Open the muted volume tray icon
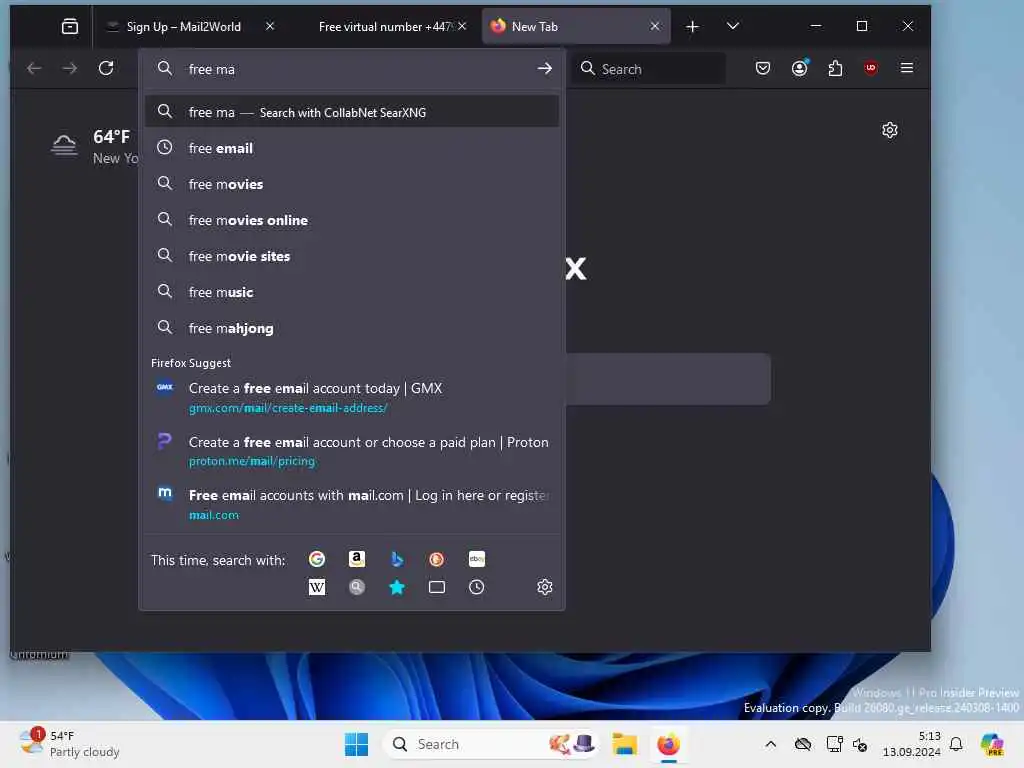 click(x=861, y=744)
